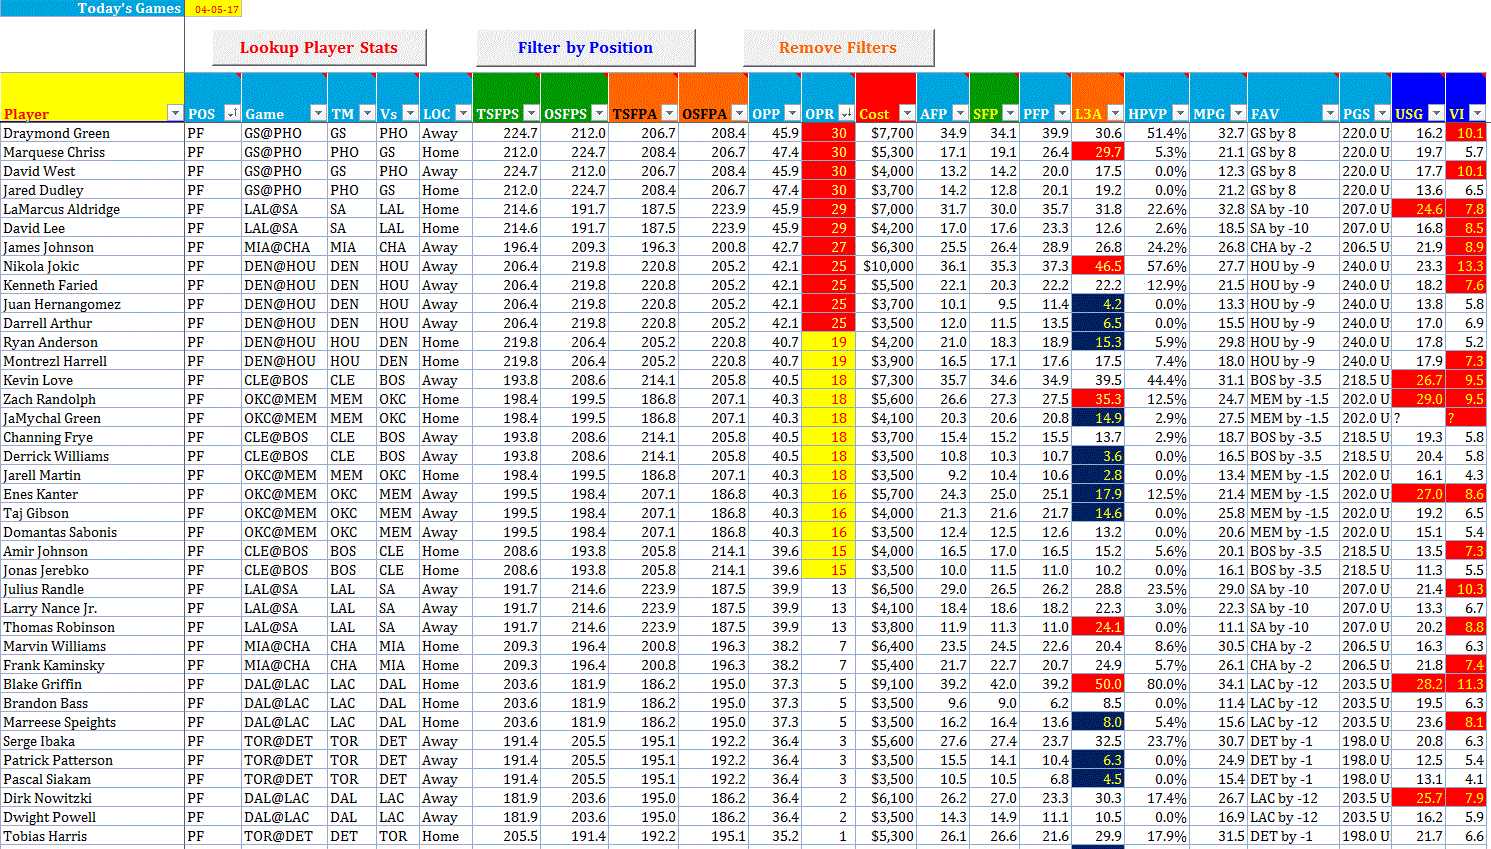The height and width of the screenshot is (849, 1491).
Task: Open the MPG column filter dropdown
Action: [1238, 113]
